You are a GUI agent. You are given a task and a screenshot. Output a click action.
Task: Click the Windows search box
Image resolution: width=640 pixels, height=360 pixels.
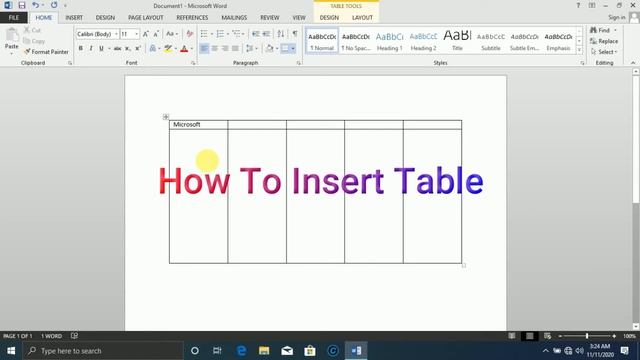(103, 351)
